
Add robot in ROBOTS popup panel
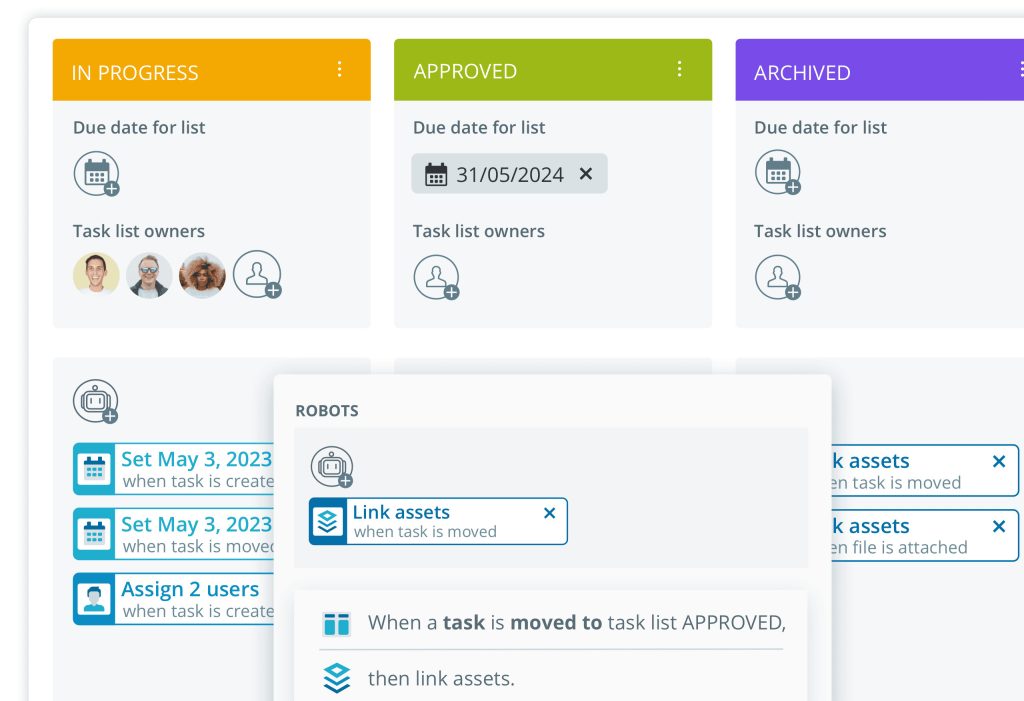[332, 467]
